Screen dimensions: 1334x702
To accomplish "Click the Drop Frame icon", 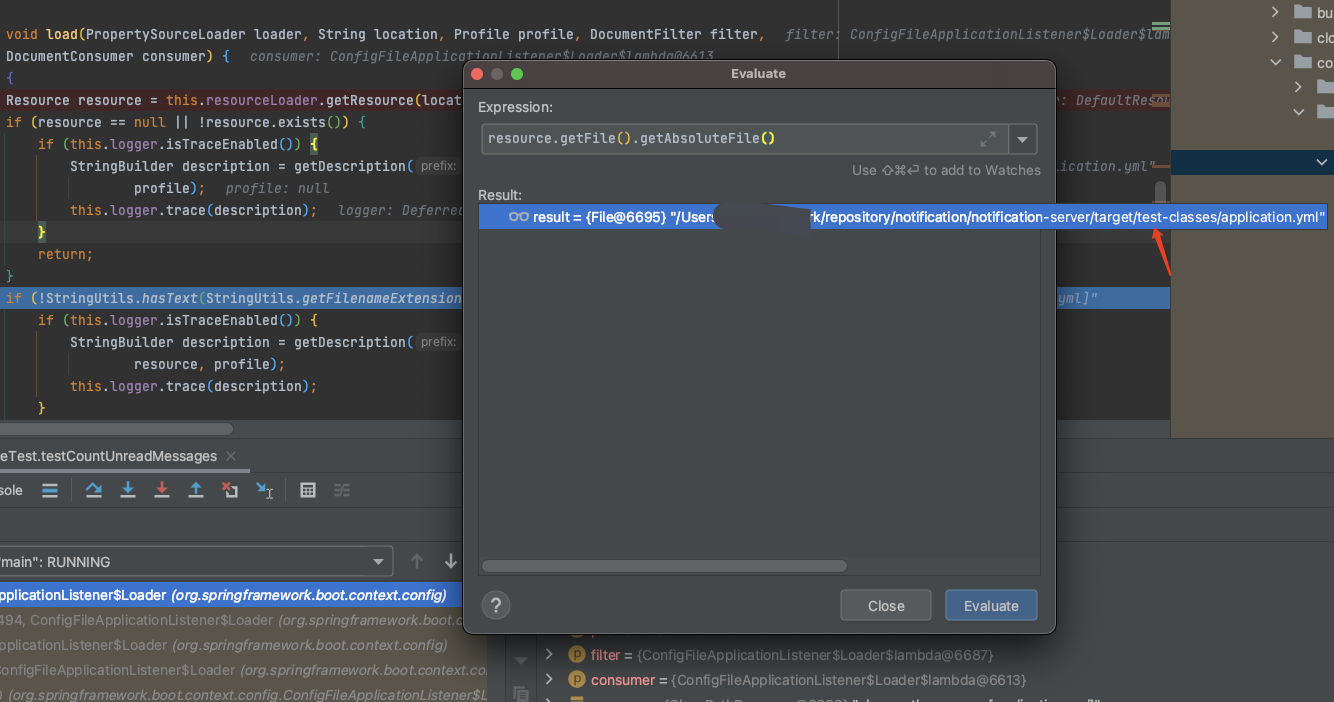I will click(x=230, y=490).
